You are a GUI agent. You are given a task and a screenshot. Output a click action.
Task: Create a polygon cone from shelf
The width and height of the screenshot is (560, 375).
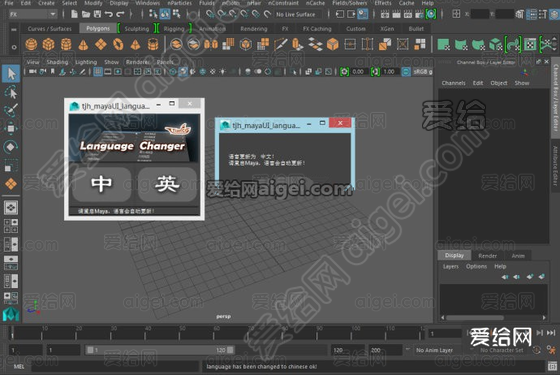click(83, 45)
